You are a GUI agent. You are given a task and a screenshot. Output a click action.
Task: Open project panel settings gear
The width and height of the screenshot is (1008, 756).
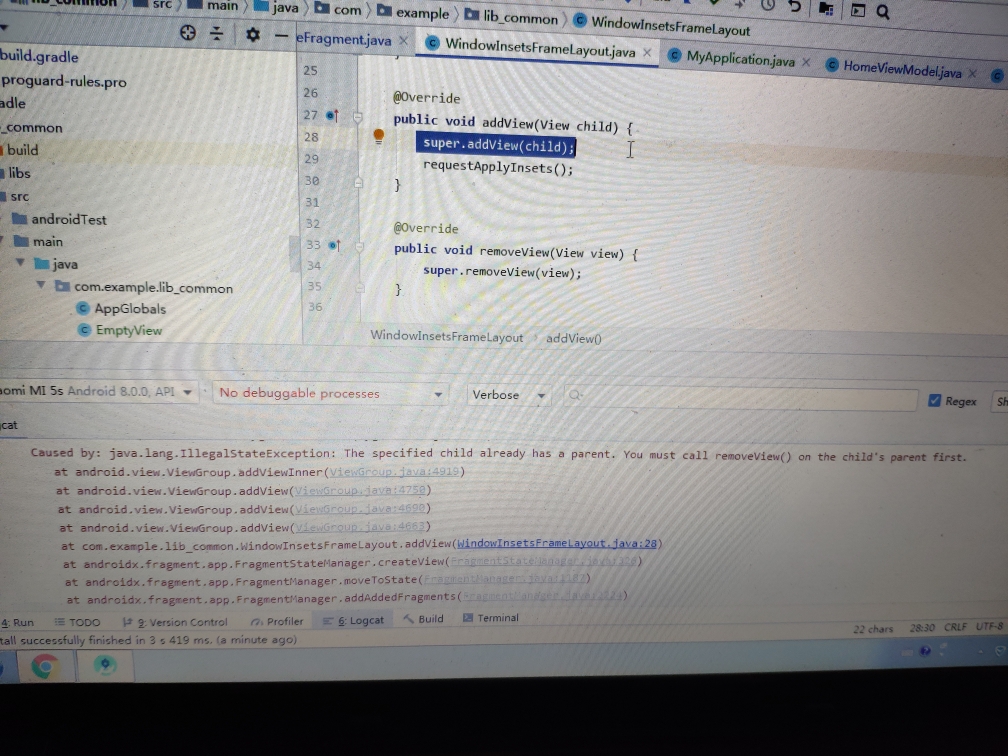pyautogui.click(x=253, y=35)
